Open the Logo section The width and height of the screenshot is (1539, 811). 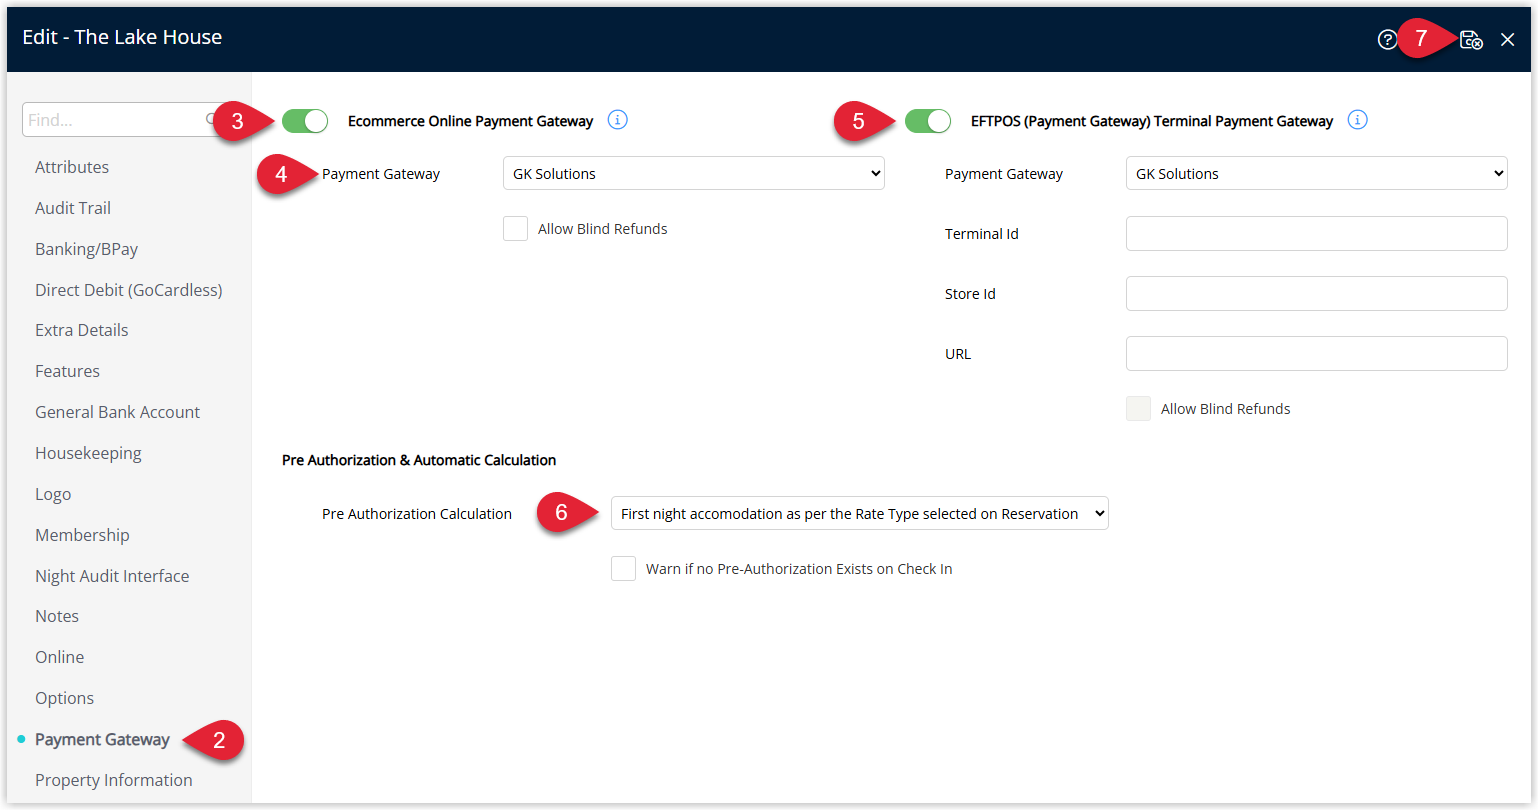(53, 494)
